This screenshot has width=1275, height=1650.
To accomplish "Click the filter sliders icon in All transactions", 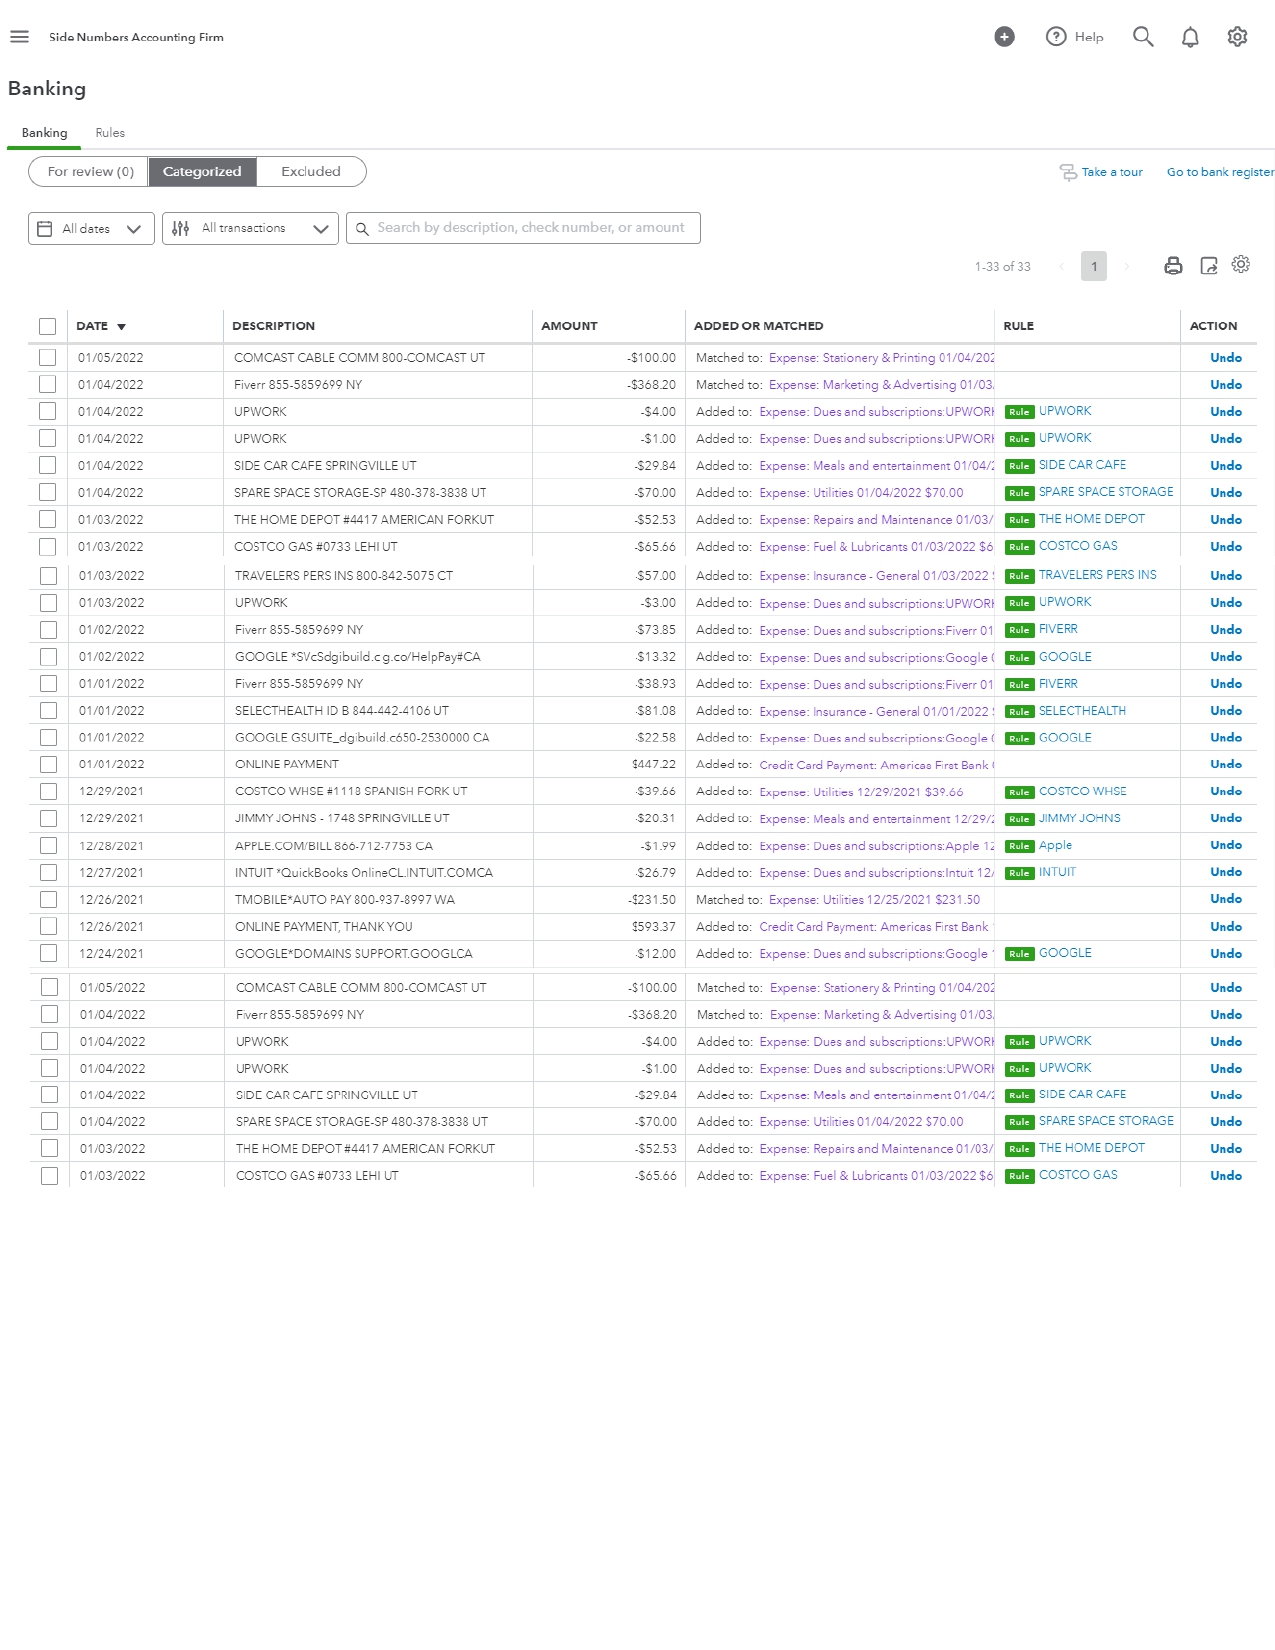I will [x=181, y=229].
